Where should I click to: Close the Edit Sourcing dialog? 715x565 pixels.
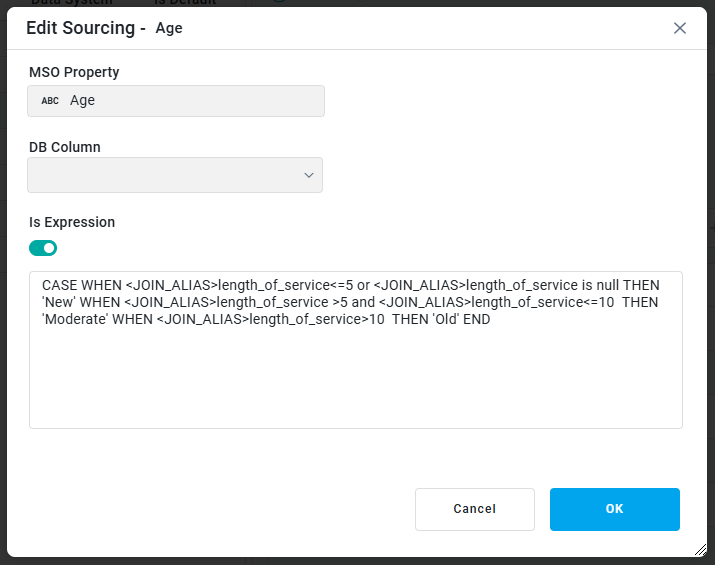tap(680, 28)
